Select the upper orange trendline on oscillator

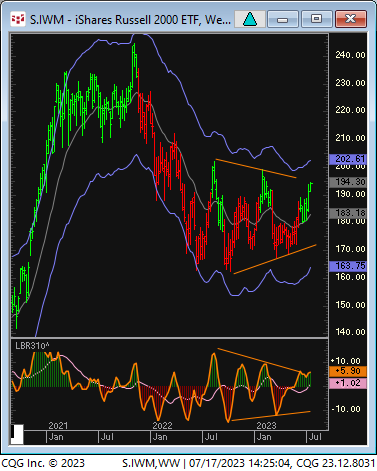click(x=259, y=360)
